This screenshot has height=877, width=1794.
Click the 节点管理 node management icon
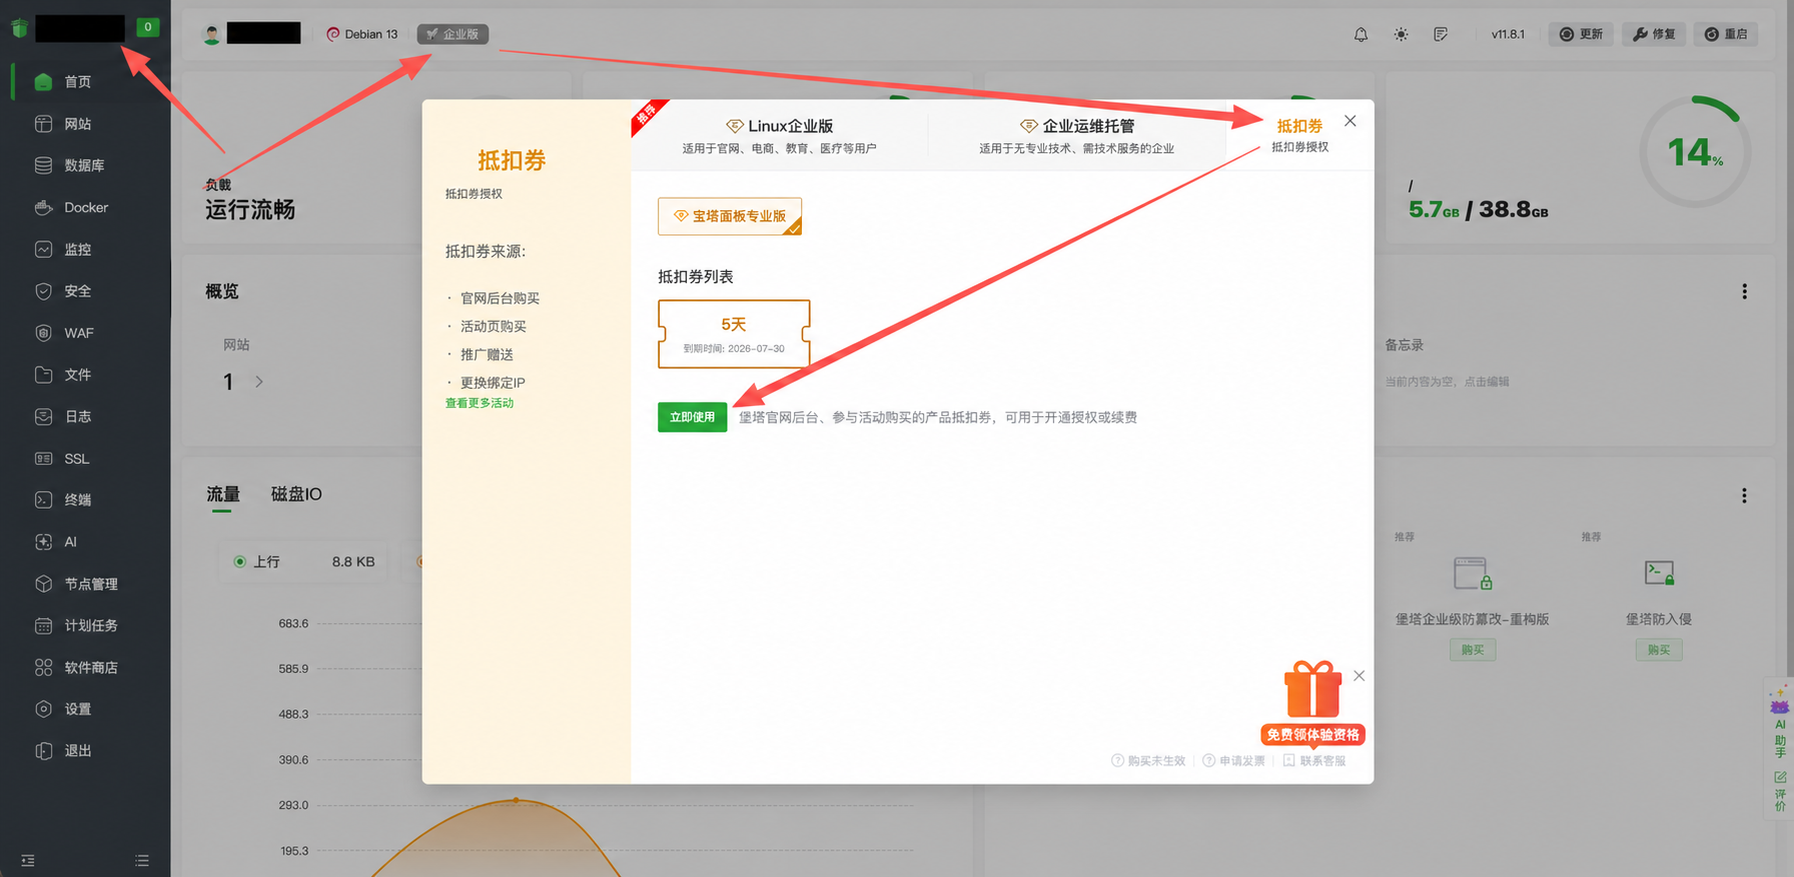click(x=43, y=584)
